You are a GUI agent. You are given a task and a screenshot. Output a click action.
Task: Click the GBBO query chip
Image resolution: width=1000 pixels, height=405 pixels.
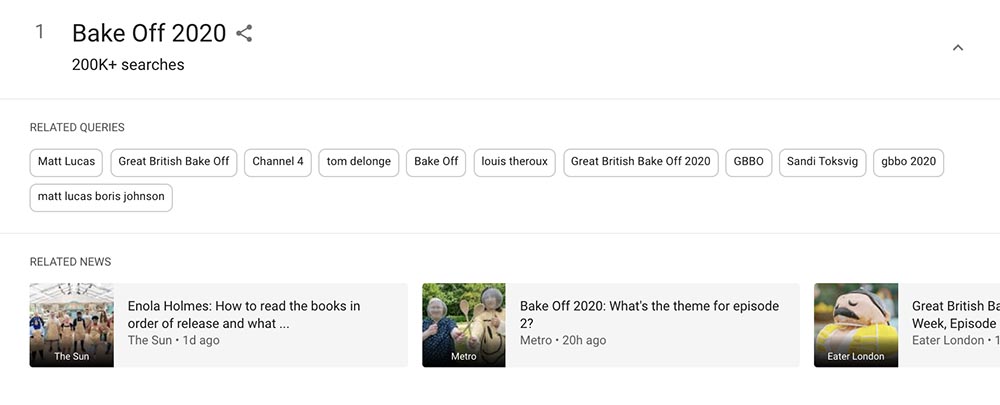point(749,162)
